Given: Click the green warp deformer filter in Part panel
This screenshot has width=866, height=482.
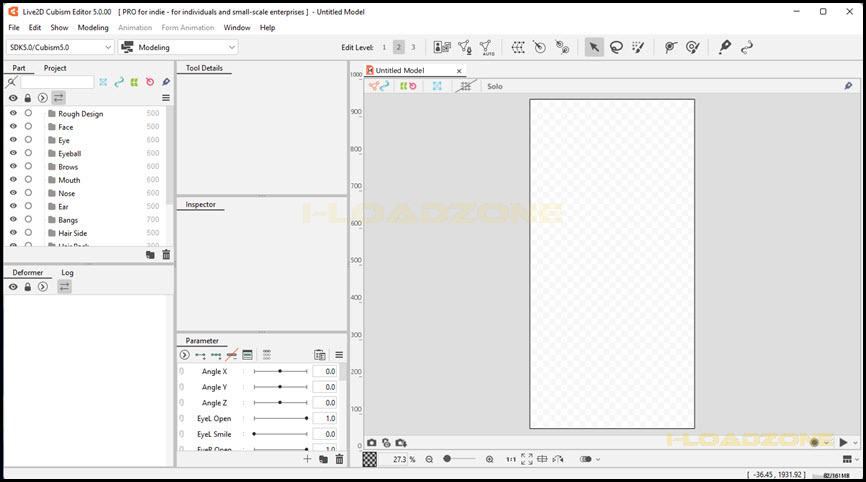Looking at the screenshot, I should (134, 82).
